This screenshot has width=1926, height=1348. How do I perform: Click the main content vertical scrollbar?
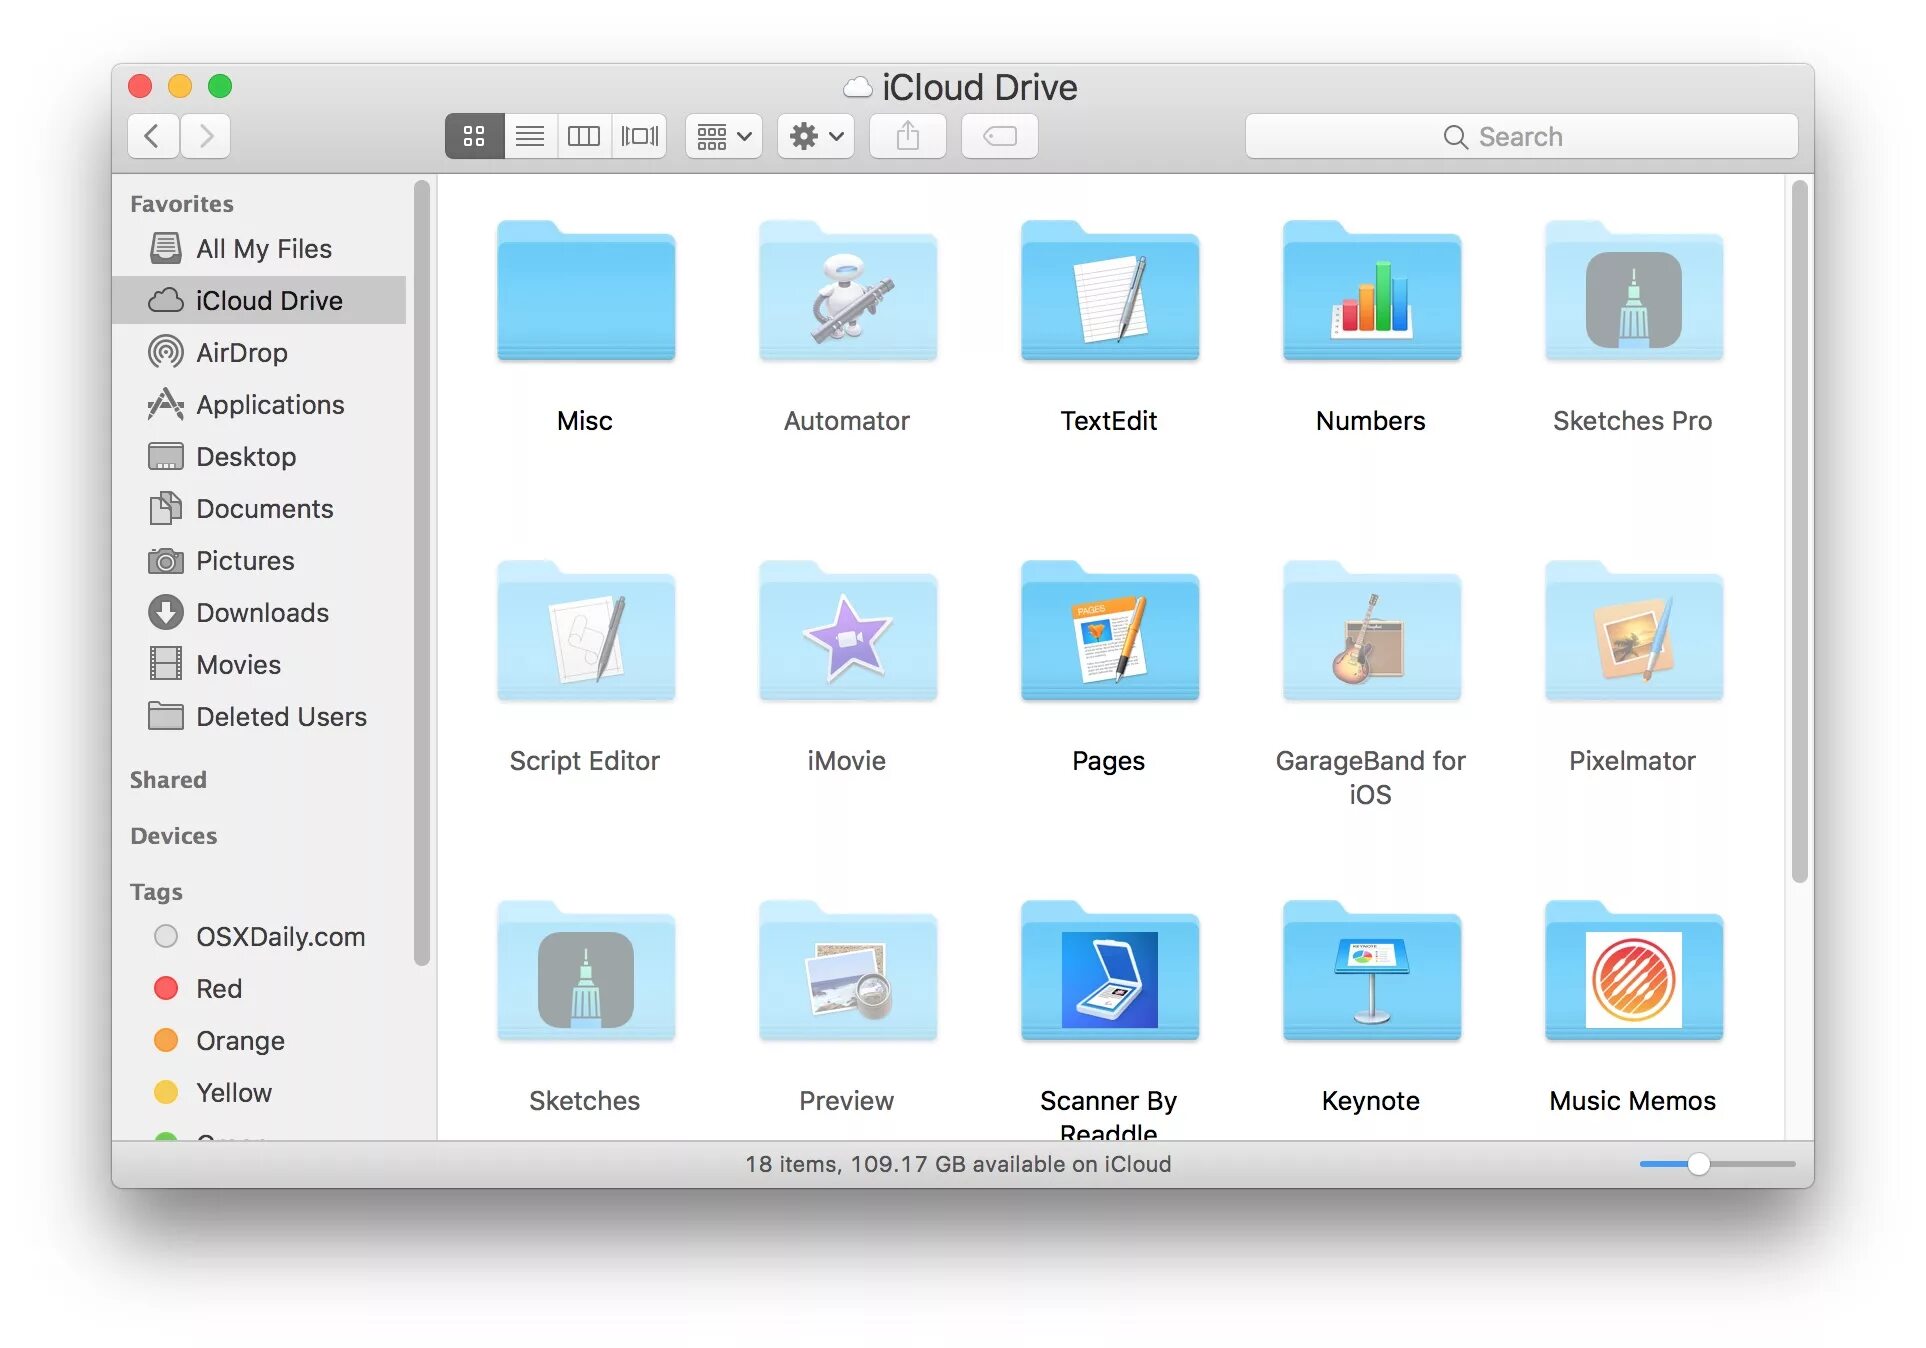[x=1800, y=531]
